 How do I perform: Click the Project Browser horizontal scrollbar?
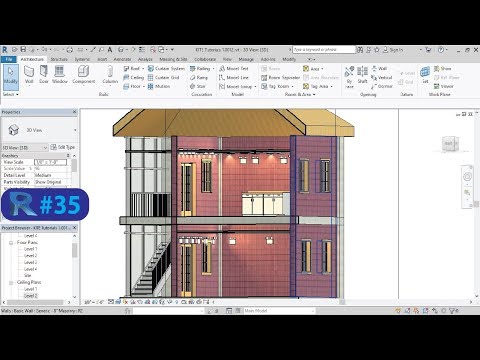click(x=35, y=302)
